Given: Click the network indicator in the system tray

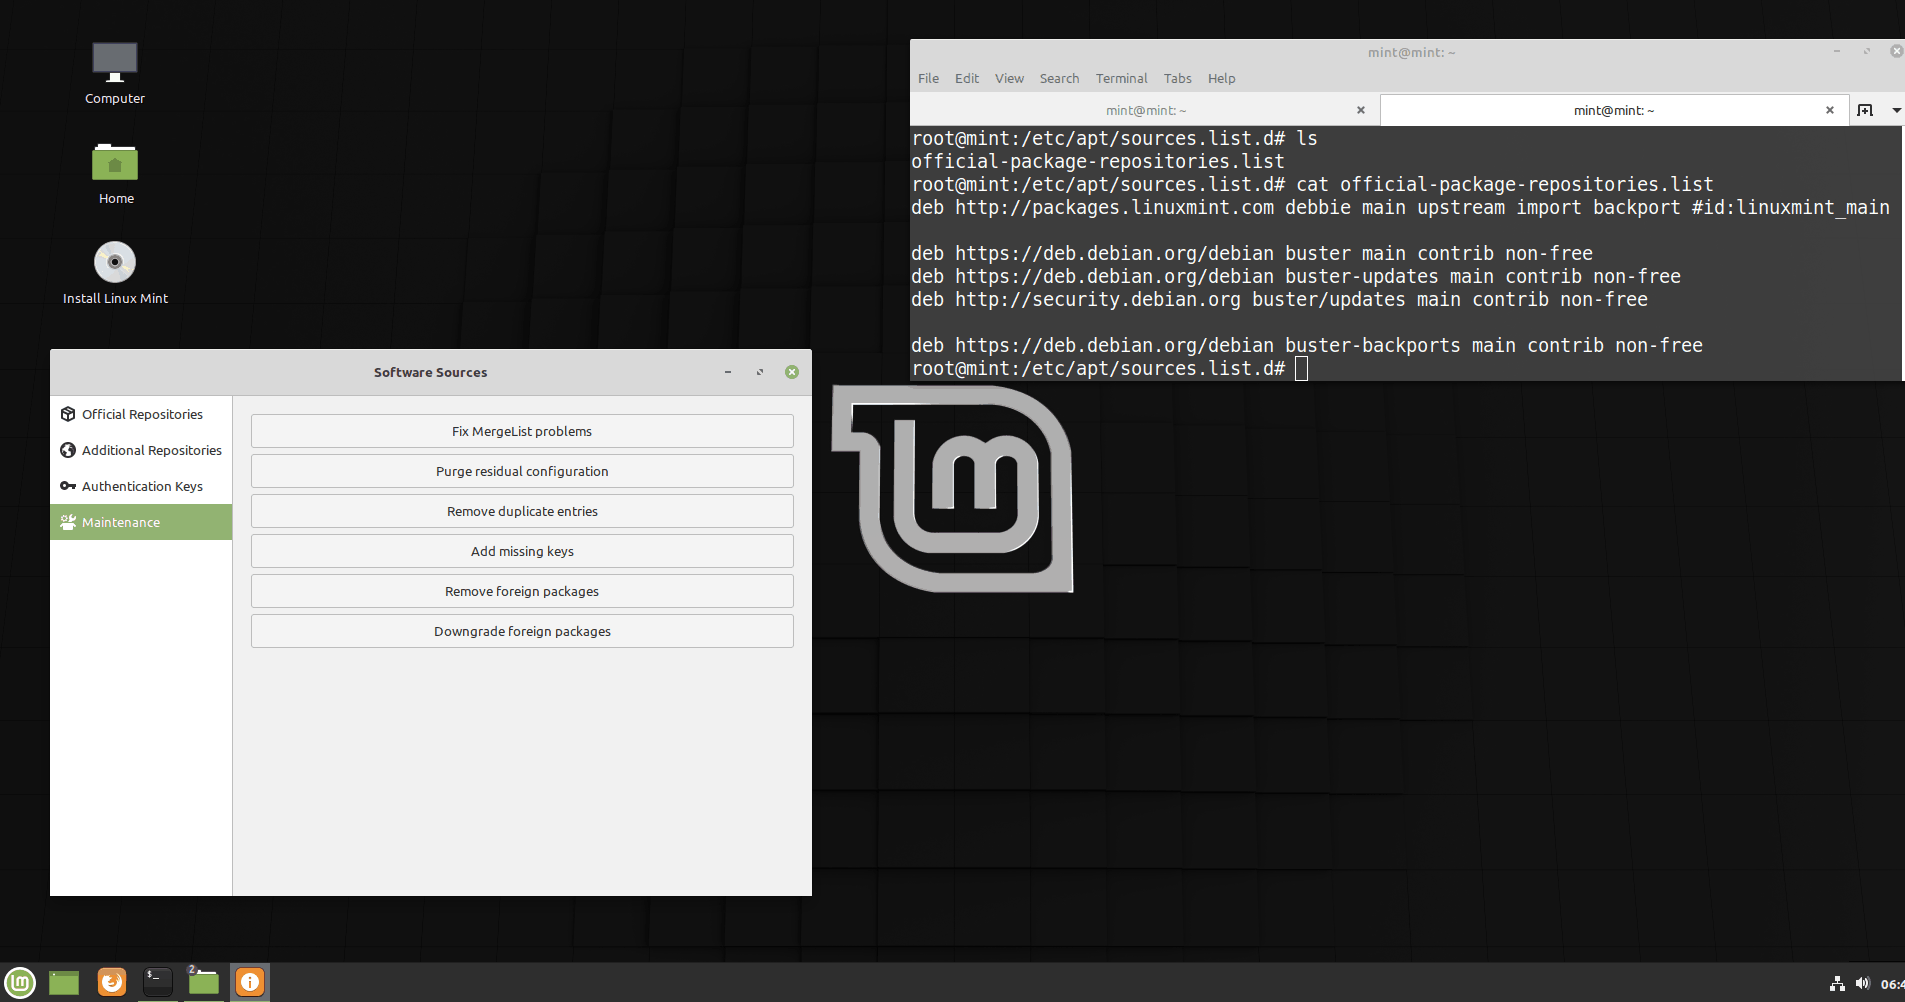Looking at the screenshot, I should coord(1838,983).
